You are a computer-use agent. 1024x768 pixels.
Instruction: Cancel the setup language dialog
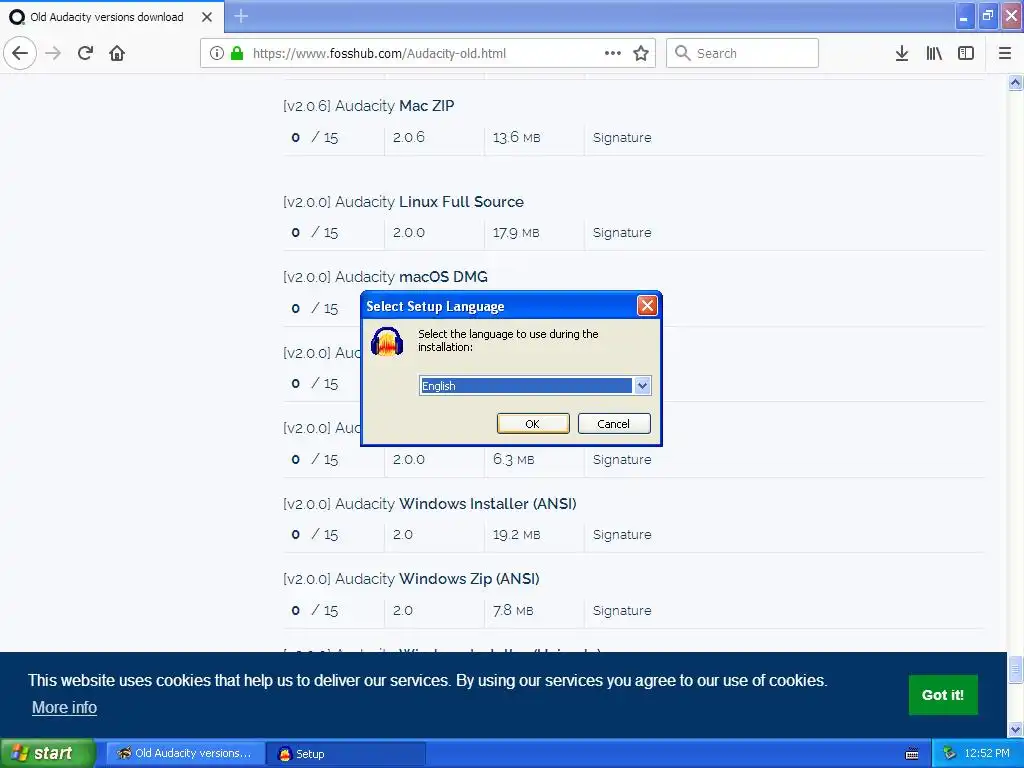[x=614, y=424]
